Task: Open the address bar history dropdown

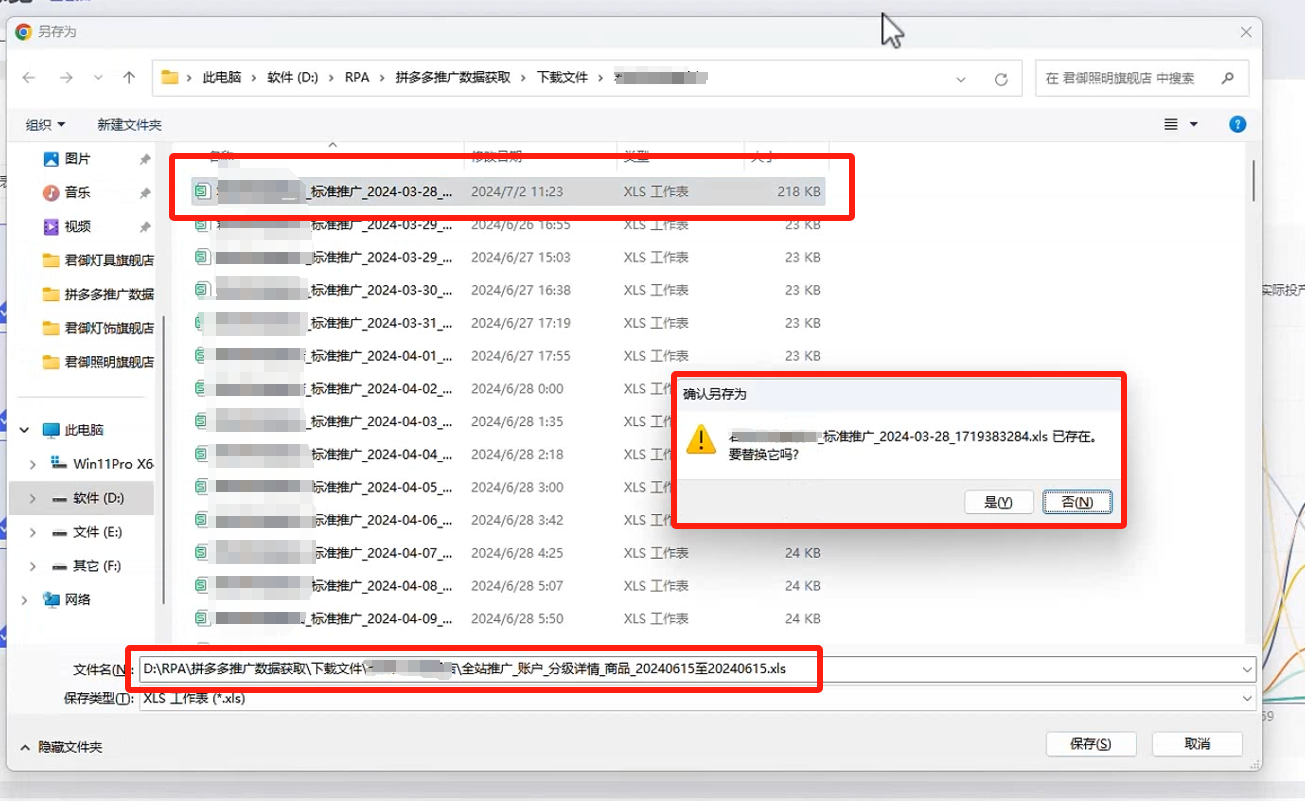Action: point(961,79)
